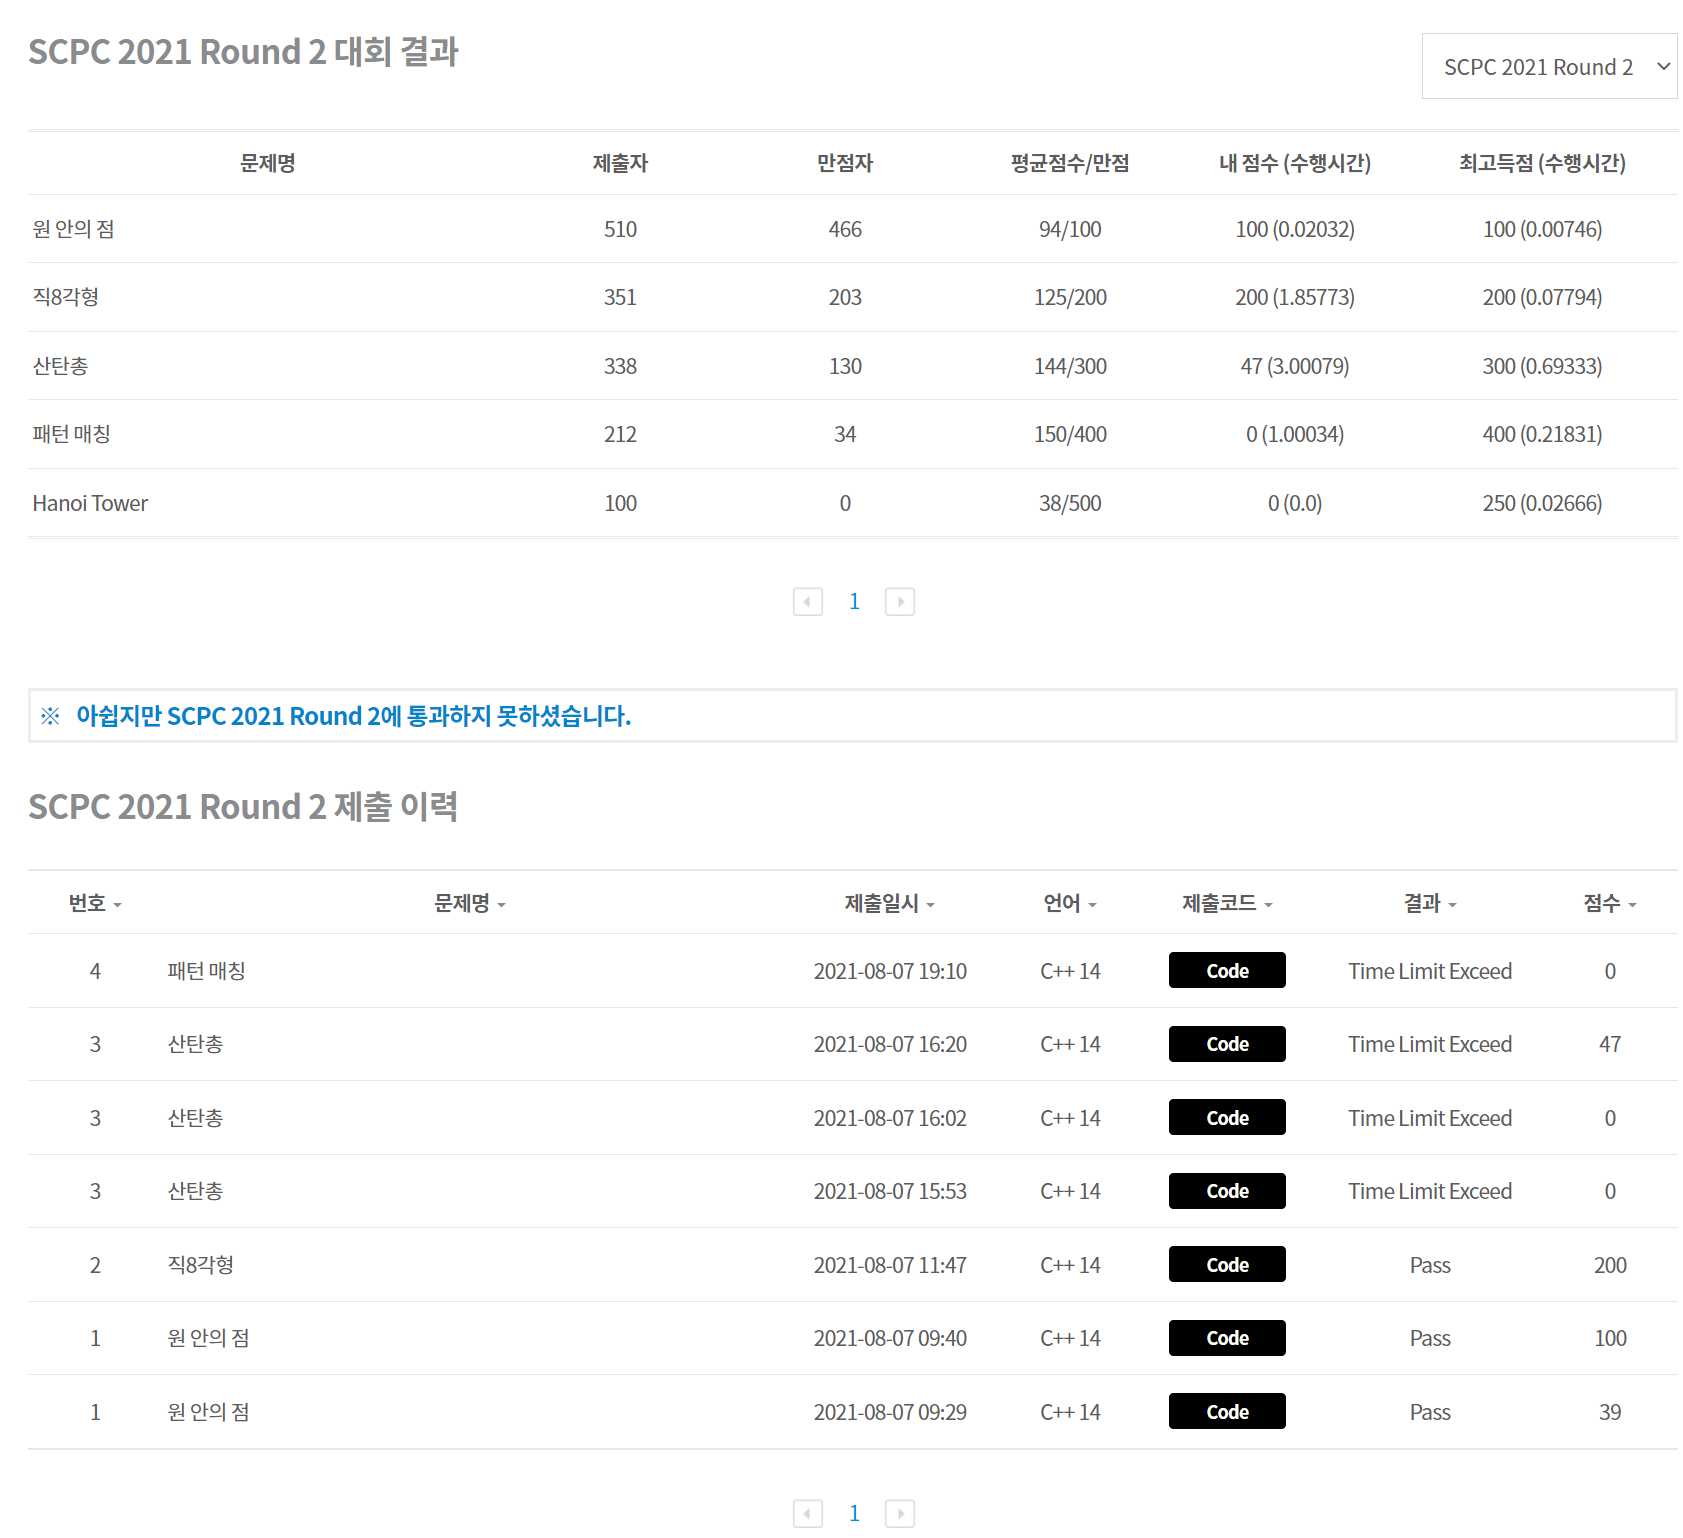Viewport: 1683px width, 1538px height.
Task: Open Code for 산탄총 16:20 submission
Action: [1227, 1044]
